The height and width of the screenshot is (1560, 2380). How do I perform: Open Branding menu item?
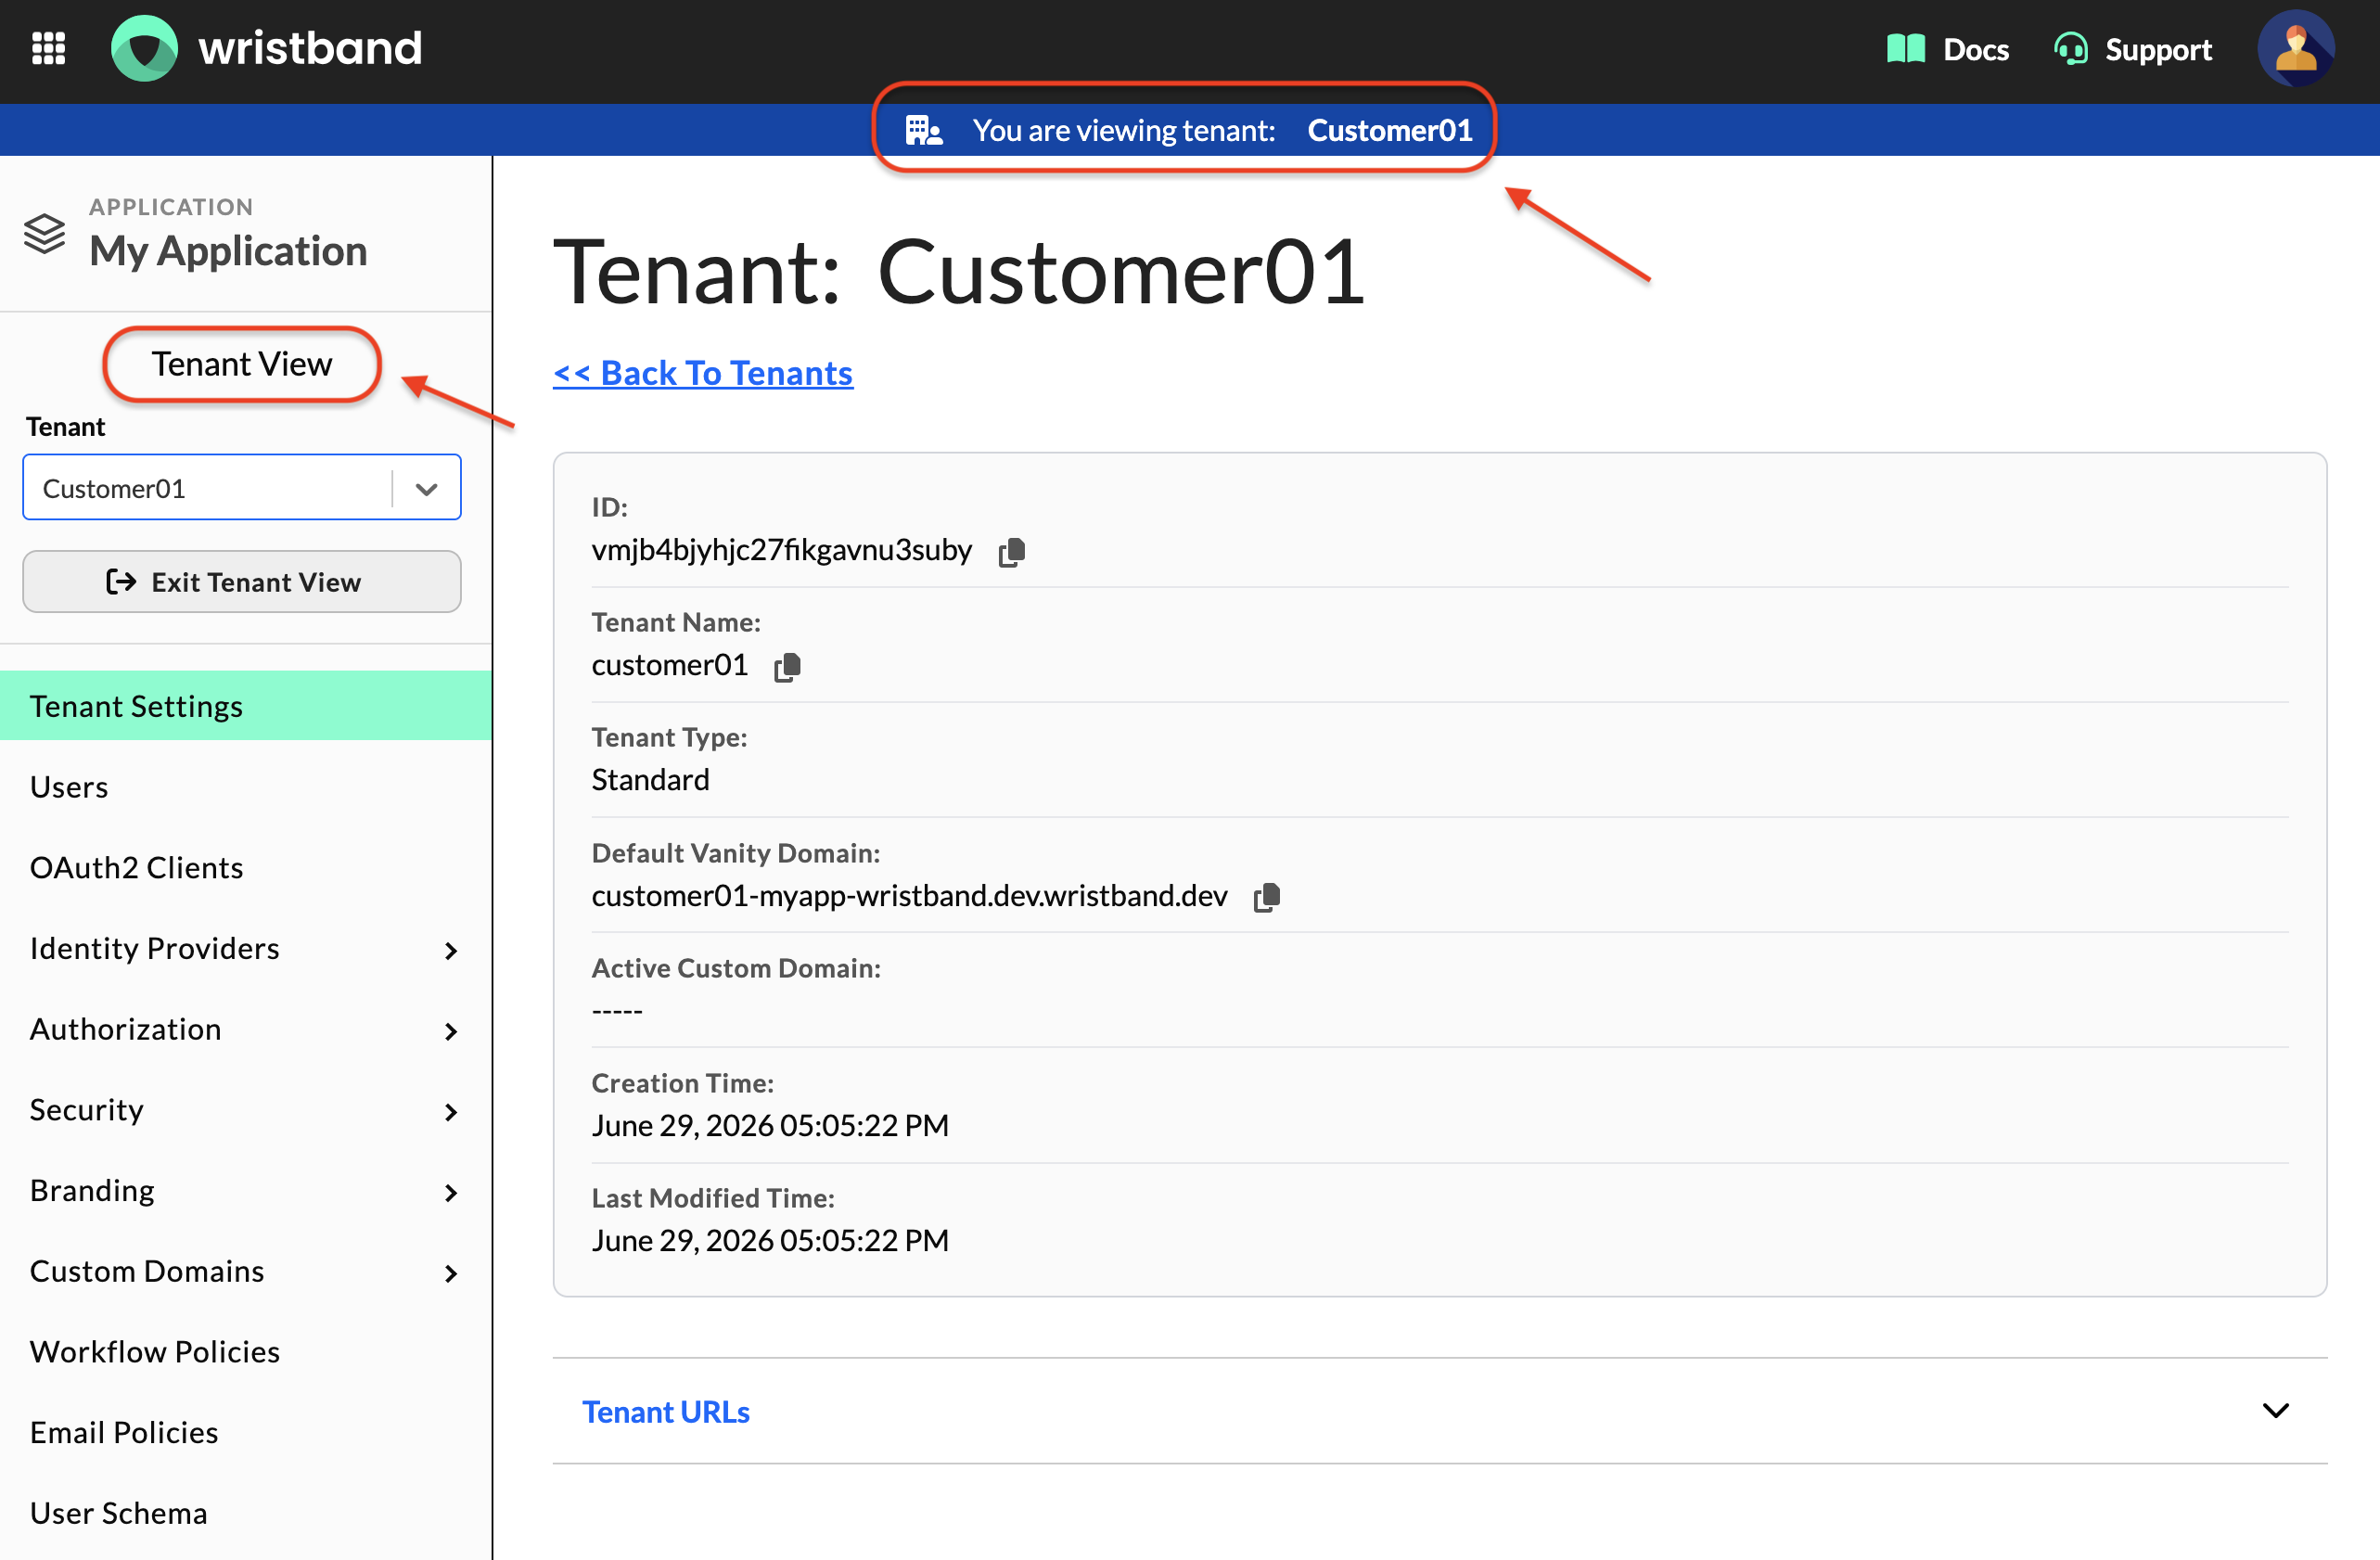point(245,1190)
